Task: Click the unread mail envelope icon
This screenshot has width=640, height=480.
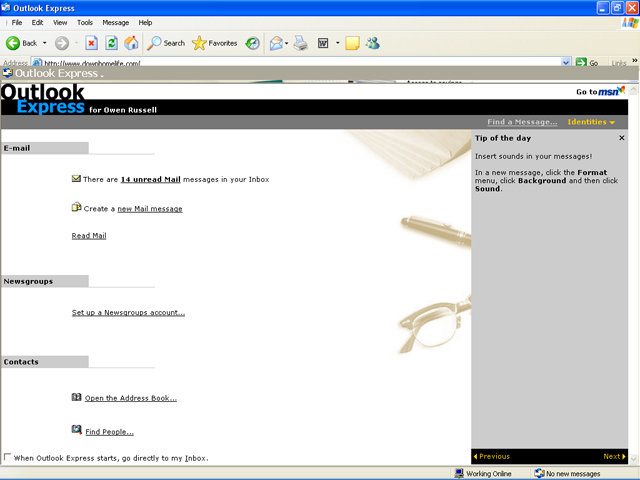Action: [x=76, y=178]
